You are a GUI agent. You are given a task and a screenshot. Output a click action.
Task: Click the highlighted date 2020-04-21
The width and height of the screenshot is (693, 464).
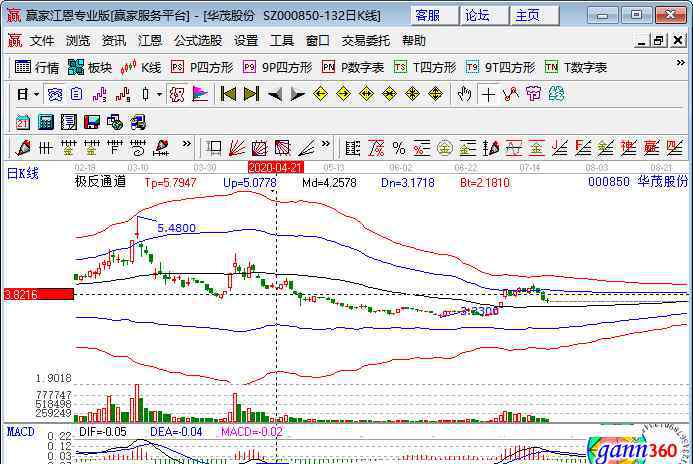pyautogui.click(x=276, y=167)
